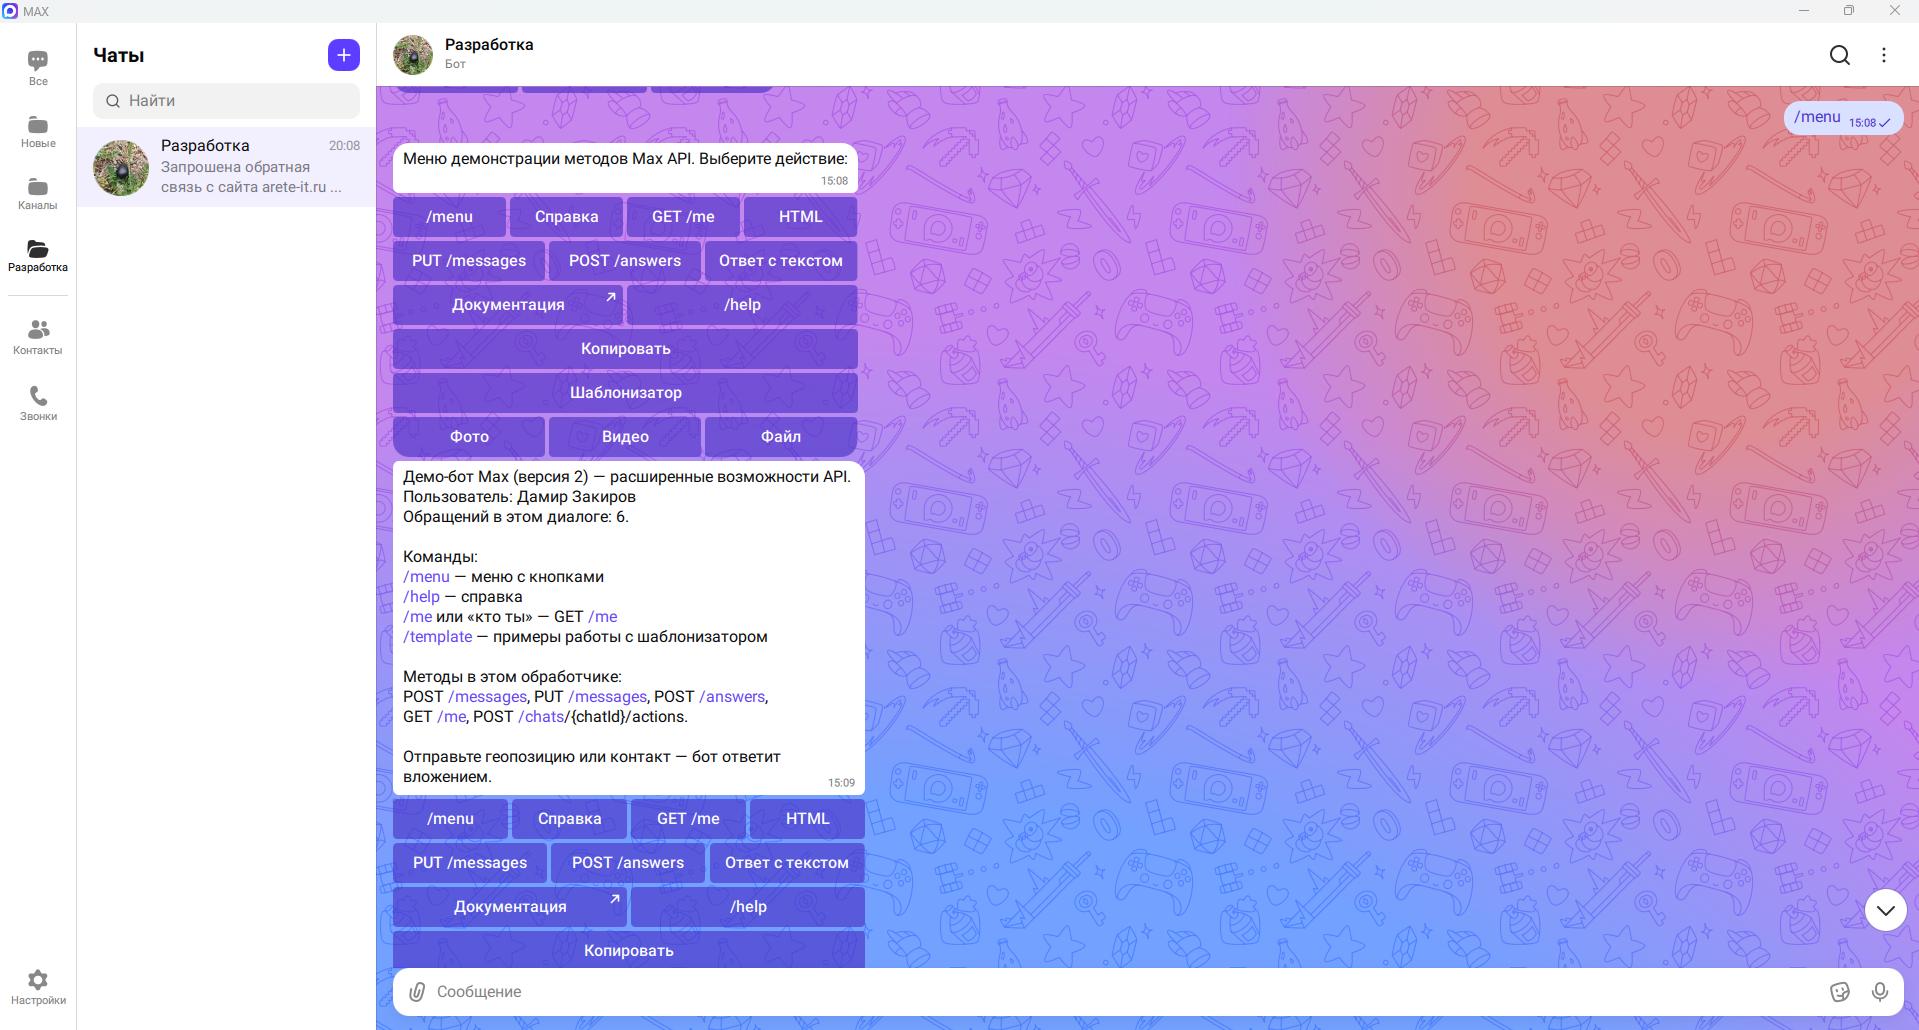Open the Каналы folder in sidebar
1919x1030 pixels.
point(38,193)
